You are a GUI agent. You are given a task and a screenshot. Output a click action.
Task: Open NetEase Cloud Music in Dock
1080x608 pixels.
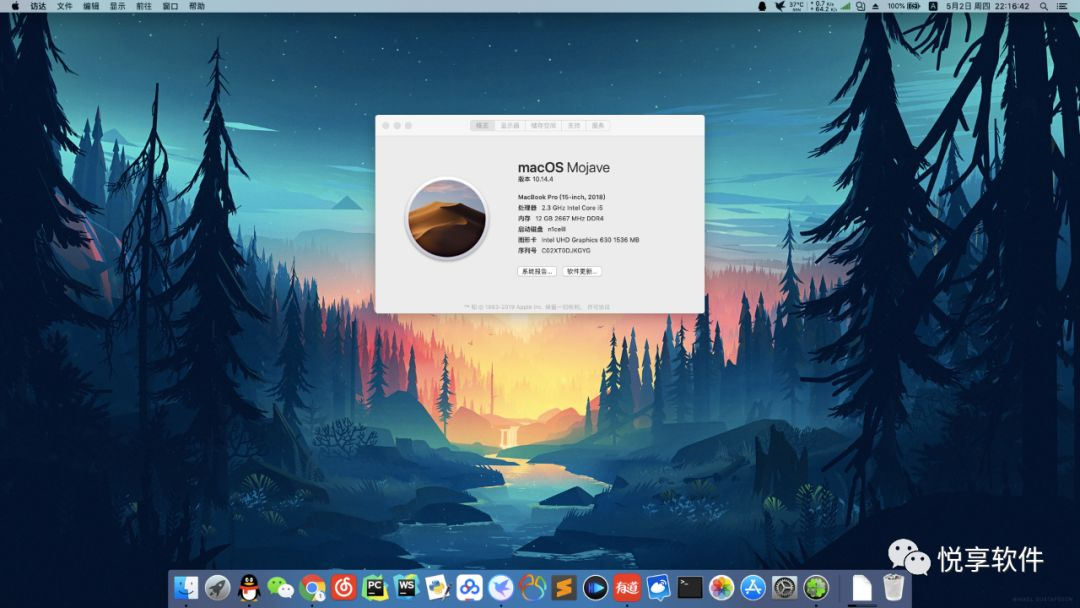tap(344, 588)
